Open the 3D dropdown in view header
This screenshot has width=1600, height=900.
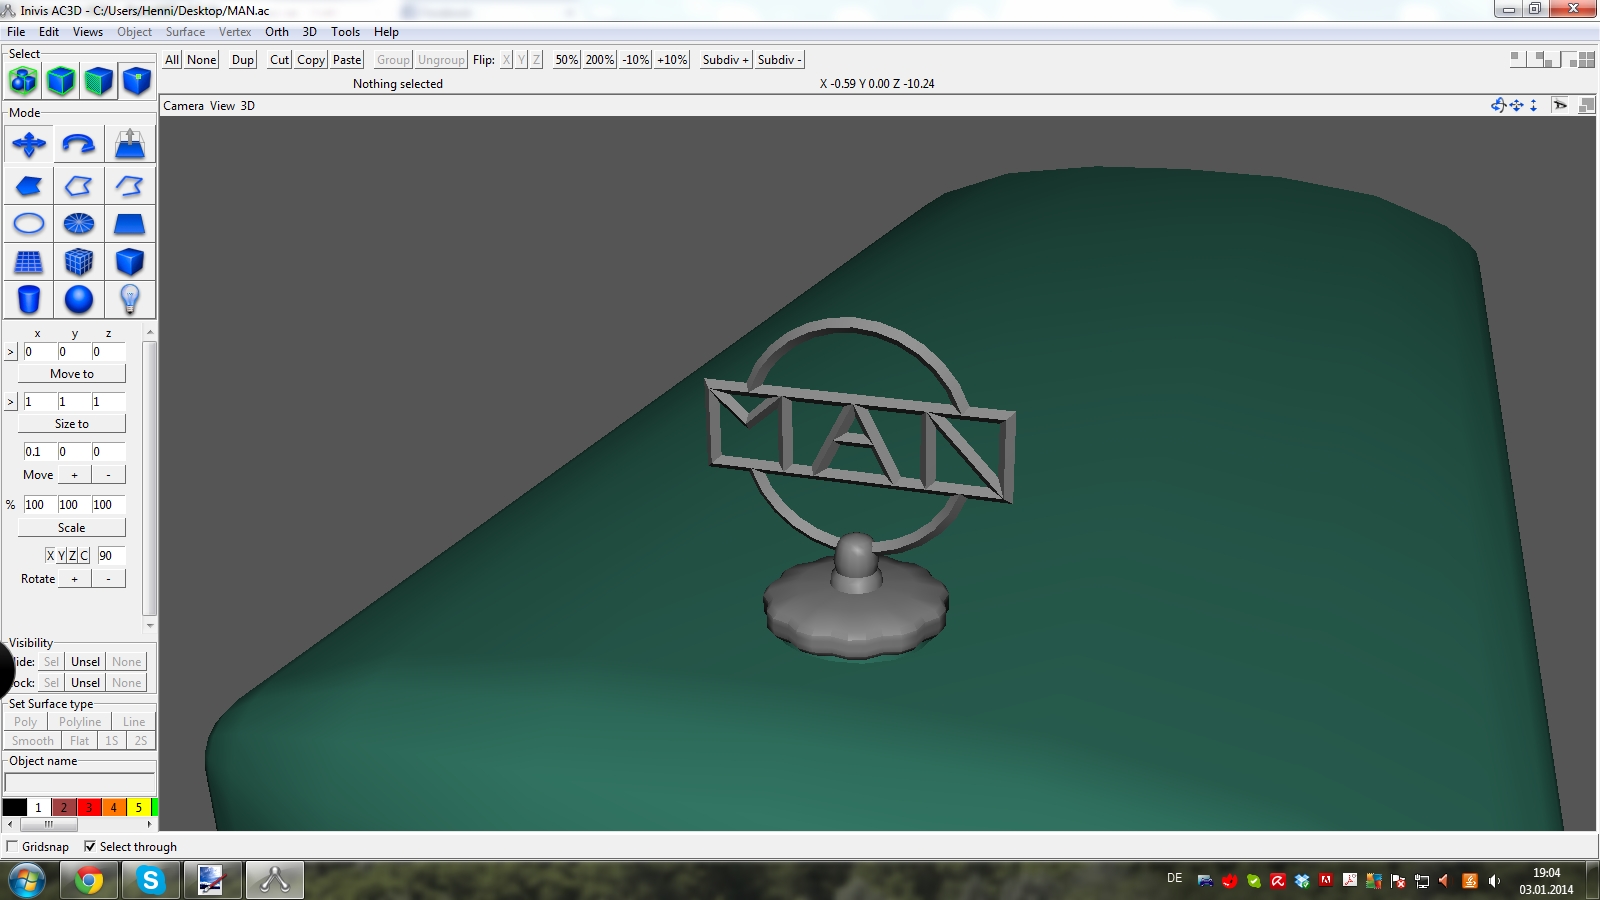[x=247, y=106]
